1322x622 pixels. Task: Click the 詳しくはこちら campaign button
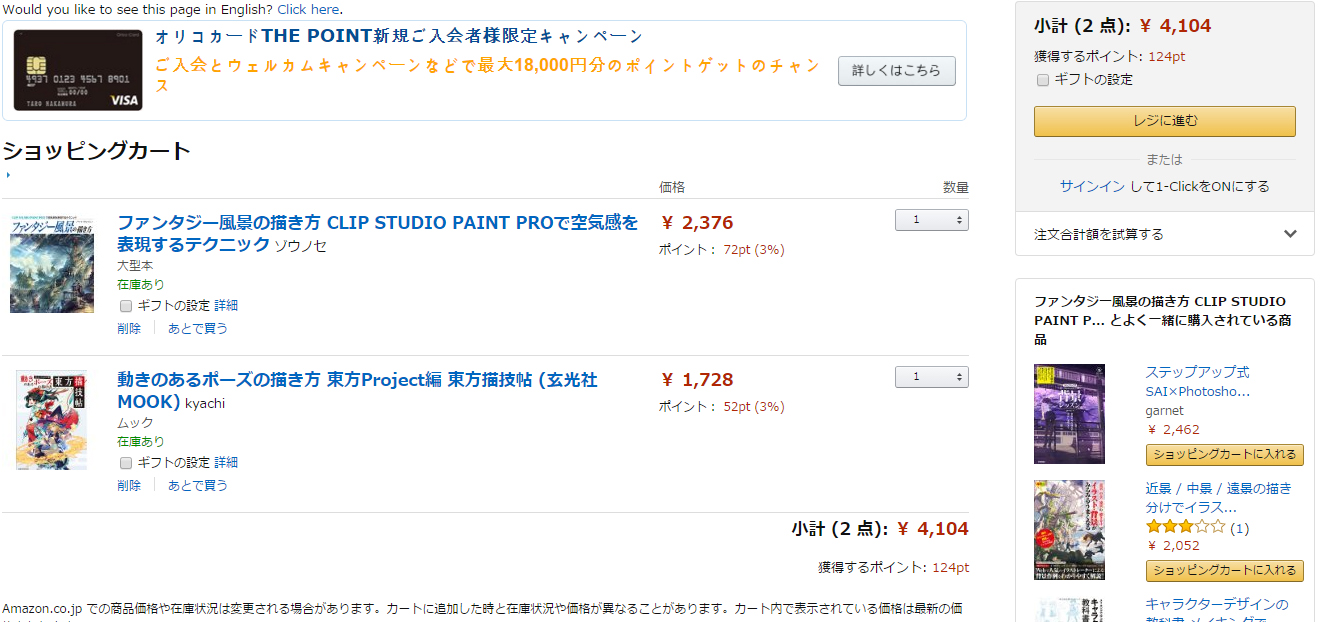pos(896,71)
